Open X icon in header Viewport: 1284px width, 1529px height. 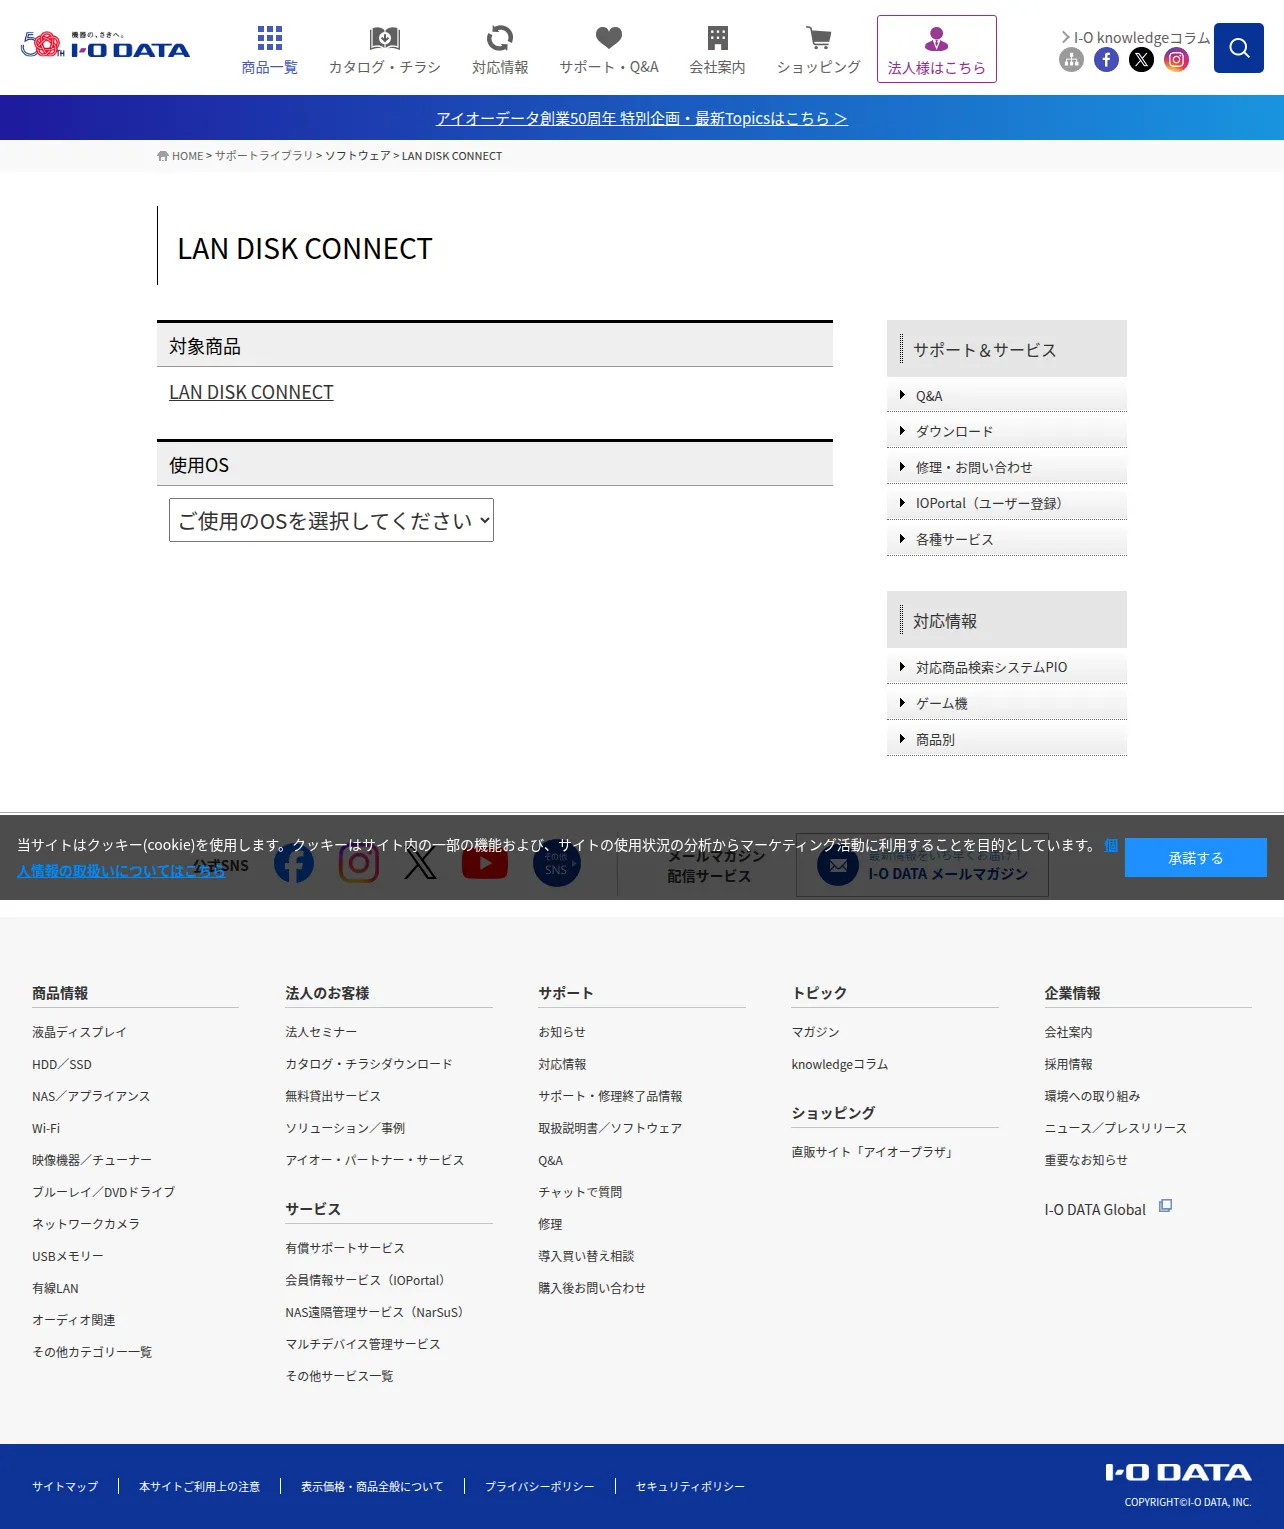(1141, 60)
